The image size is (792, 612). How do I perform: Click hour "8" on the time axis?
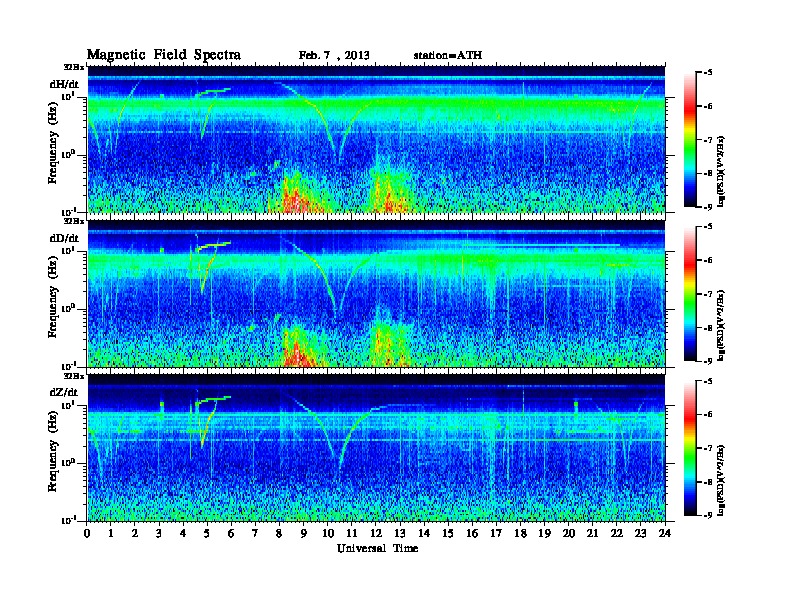tap(279, 533)
